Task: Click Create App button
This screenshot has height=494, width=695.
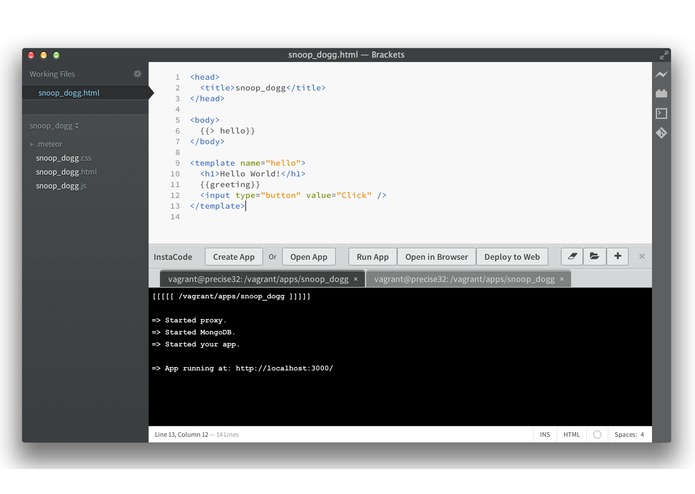Action: click(234, 257)
